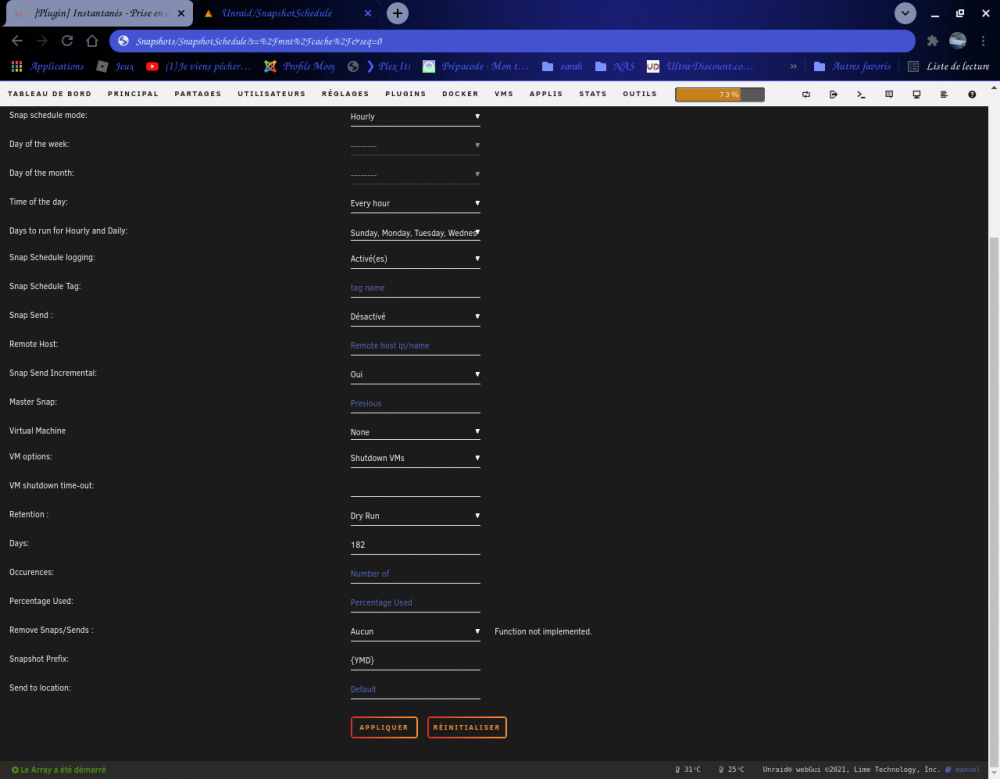The height and width of the screenshot is (779, 1000).
Task: Open the Applications bookmark grid icon
Action: point(17,66)
